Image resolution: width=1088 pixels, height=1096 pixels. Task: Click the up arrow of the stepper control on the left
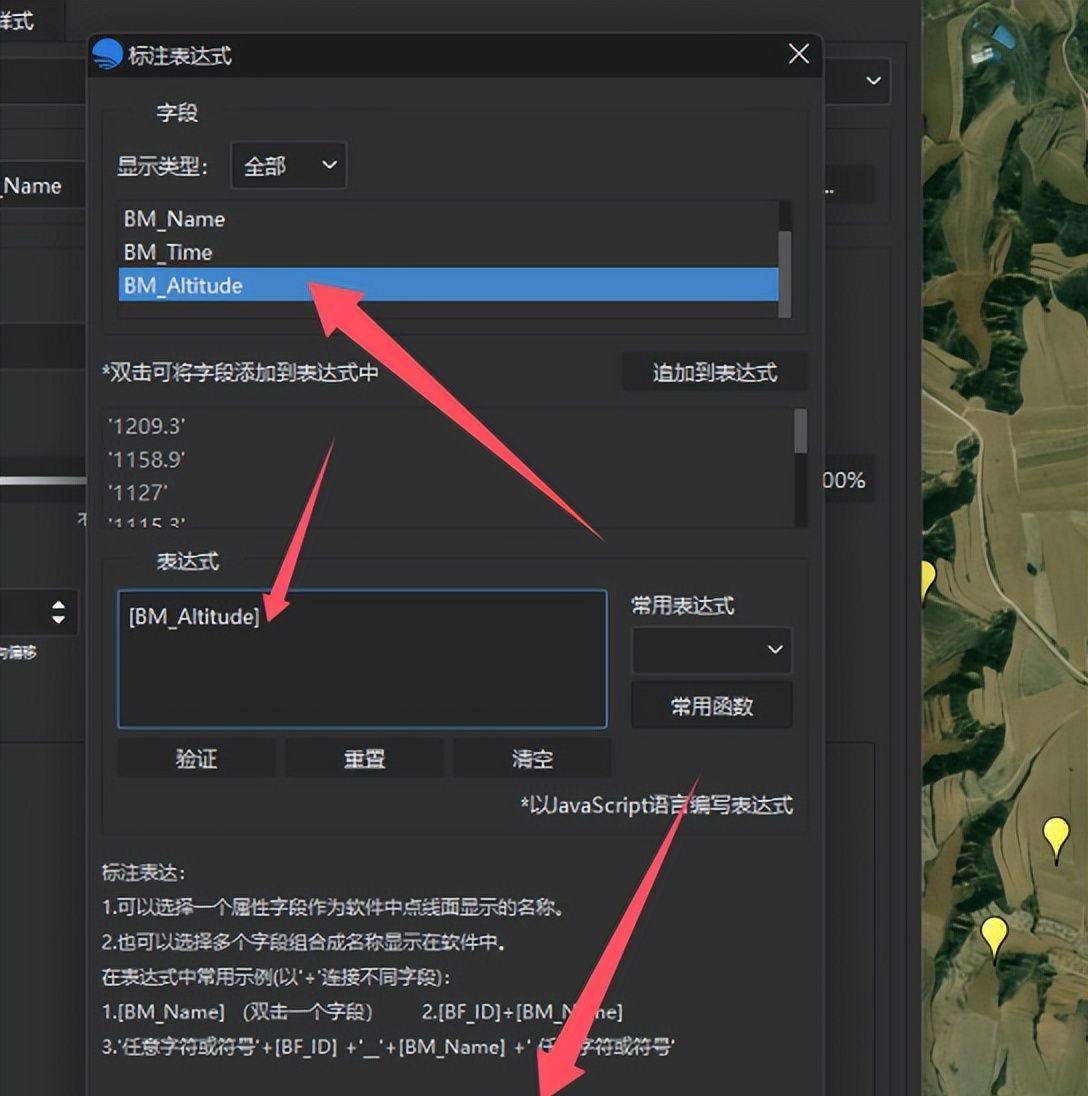coord(60,604)
